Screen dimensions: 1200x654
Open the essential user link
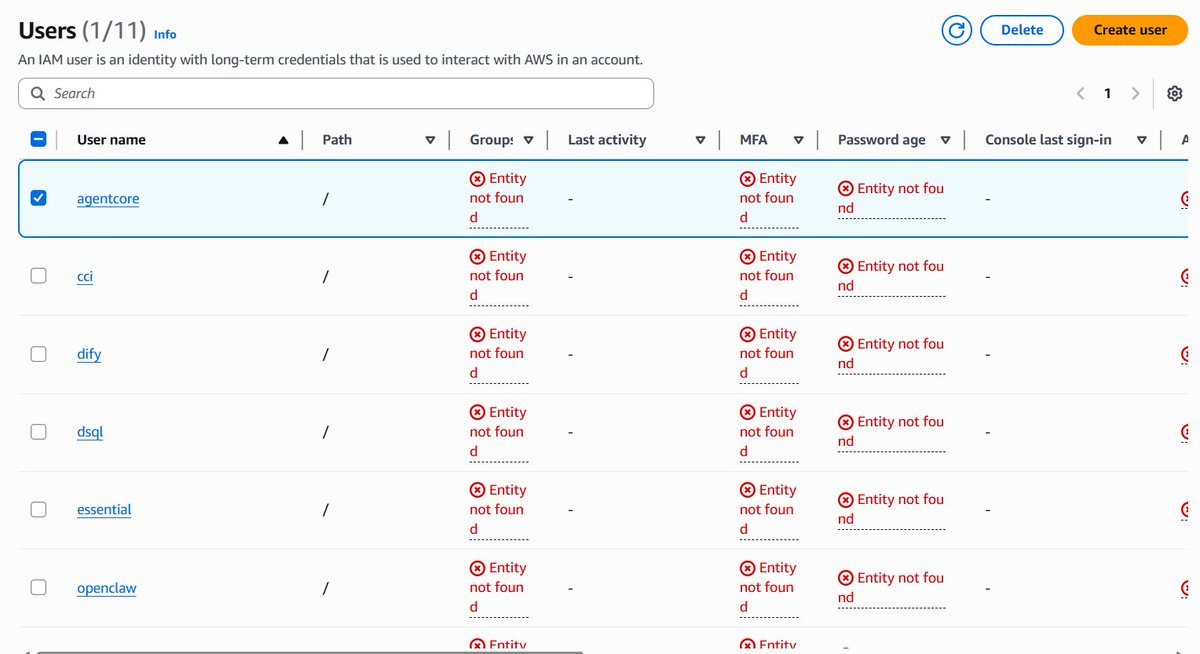pos(104,509)
